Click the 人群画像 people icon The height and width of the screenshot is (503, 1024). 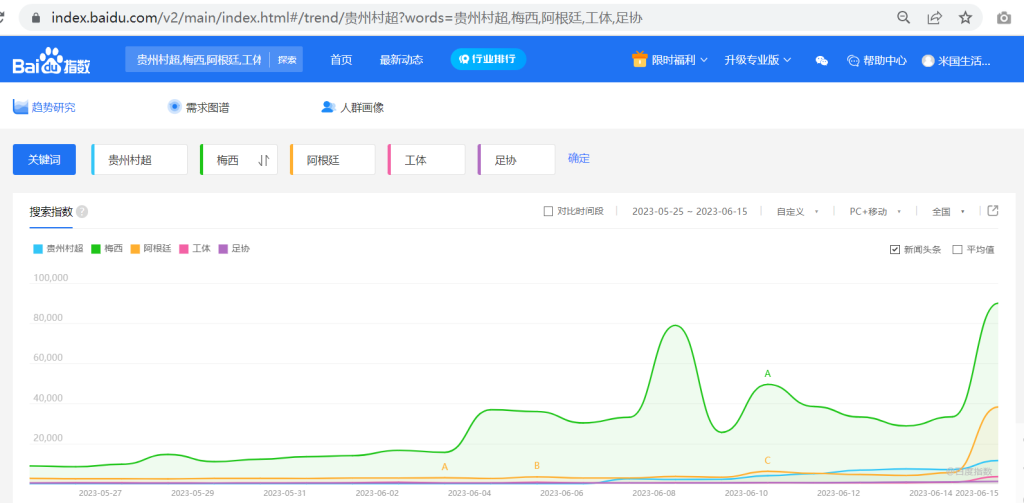[328, 106]
